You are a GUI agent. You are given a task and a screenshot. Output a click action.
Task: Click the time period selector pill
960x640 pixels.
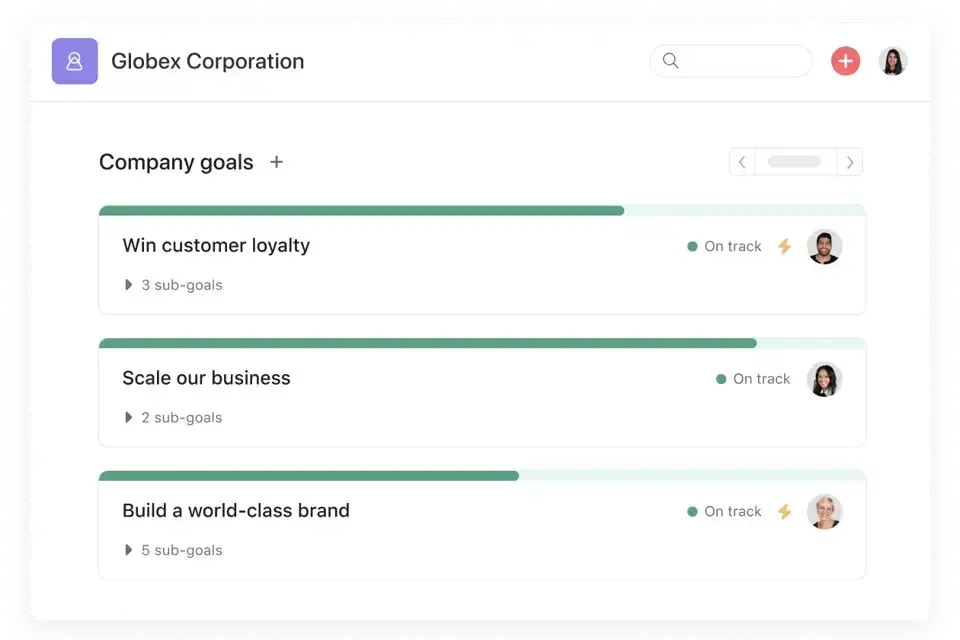click(x=795, y=162)
